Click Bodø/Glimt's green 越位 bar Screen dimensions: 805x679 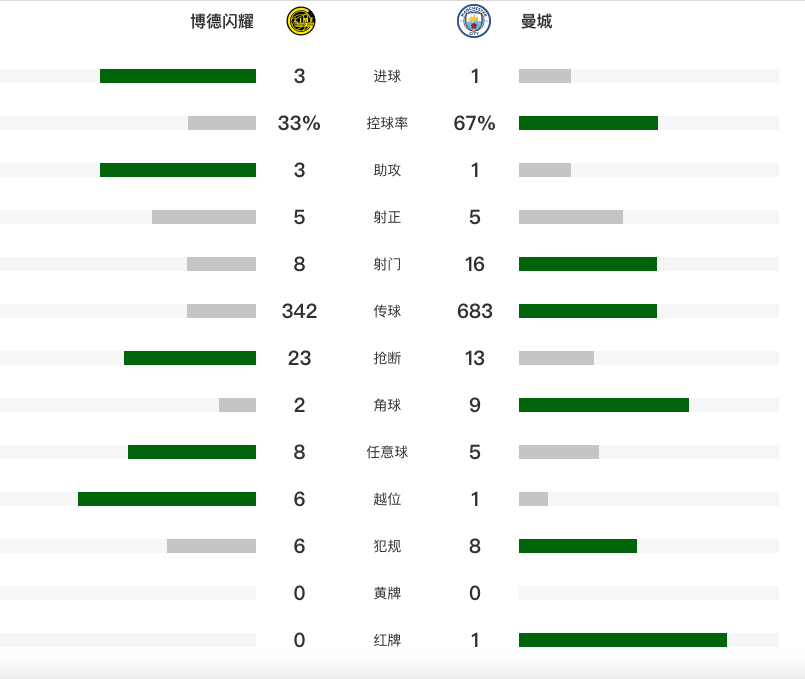[167, 499]
